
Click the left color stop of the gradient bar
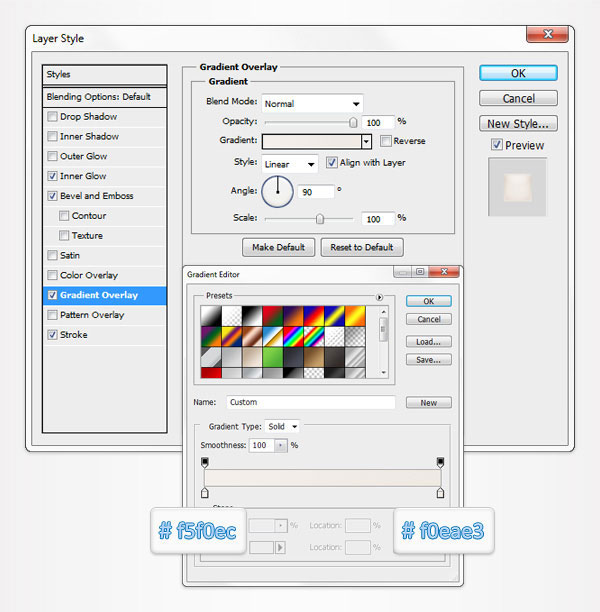coord(205,493)
